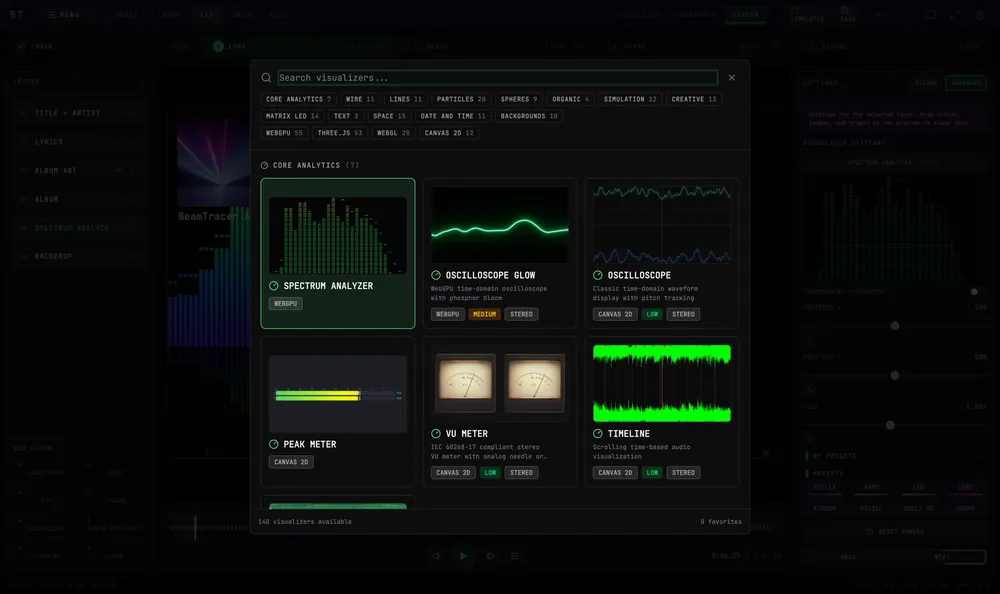
Task: Click the Core Analytics section header icon
Action: point(265,165)
